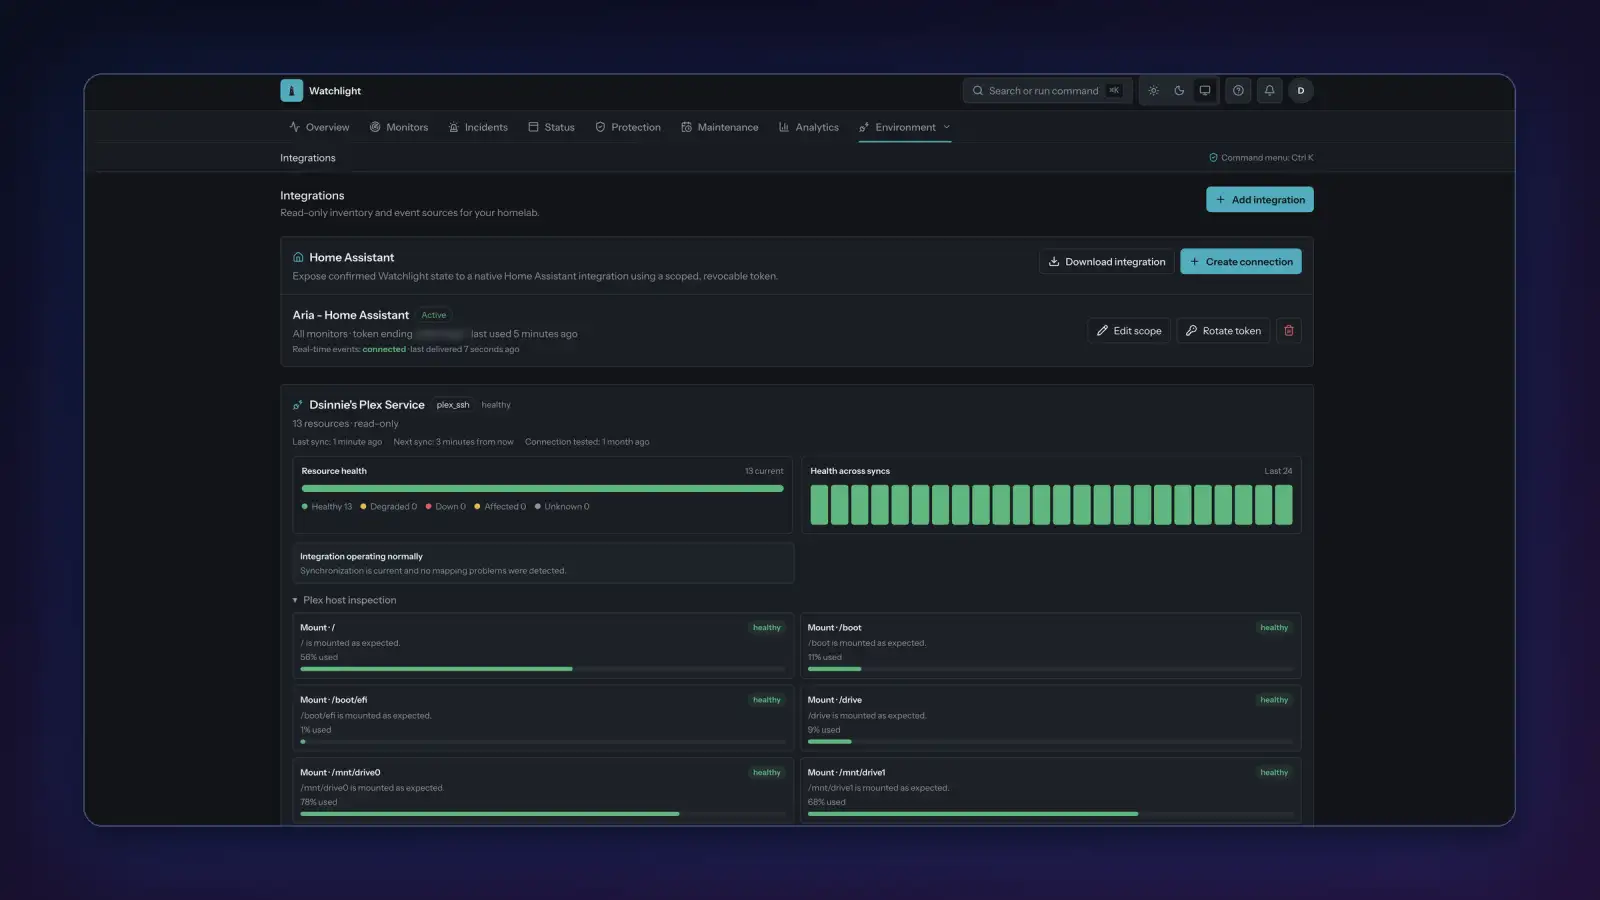
Task: Click the Integrations breadcrumb
Action: 308,158
